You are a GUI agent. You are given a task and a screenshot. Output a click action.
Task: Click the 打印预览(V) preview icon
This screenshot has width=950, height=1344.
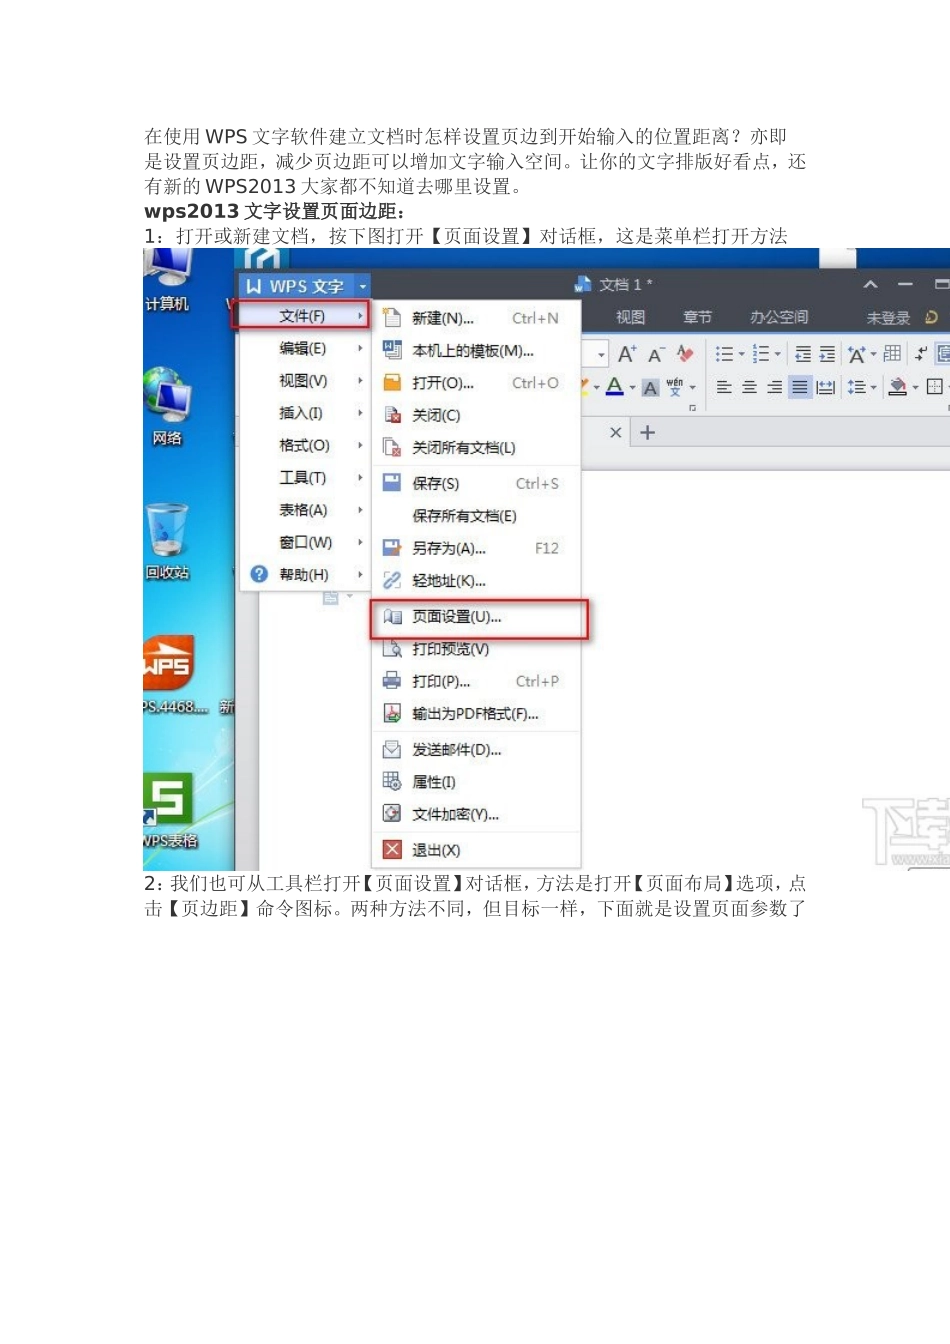(x=392, y=649)
